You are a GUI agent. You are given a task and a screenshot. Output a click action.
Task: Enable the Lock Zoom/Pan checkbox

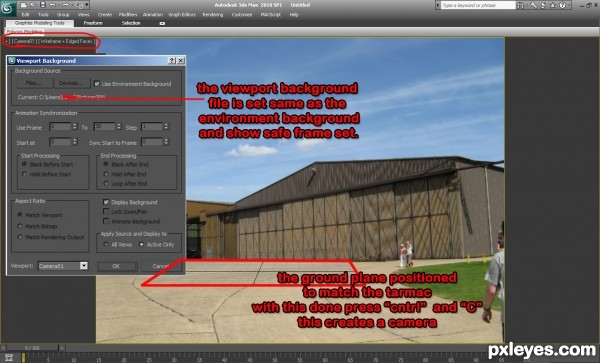106,212
